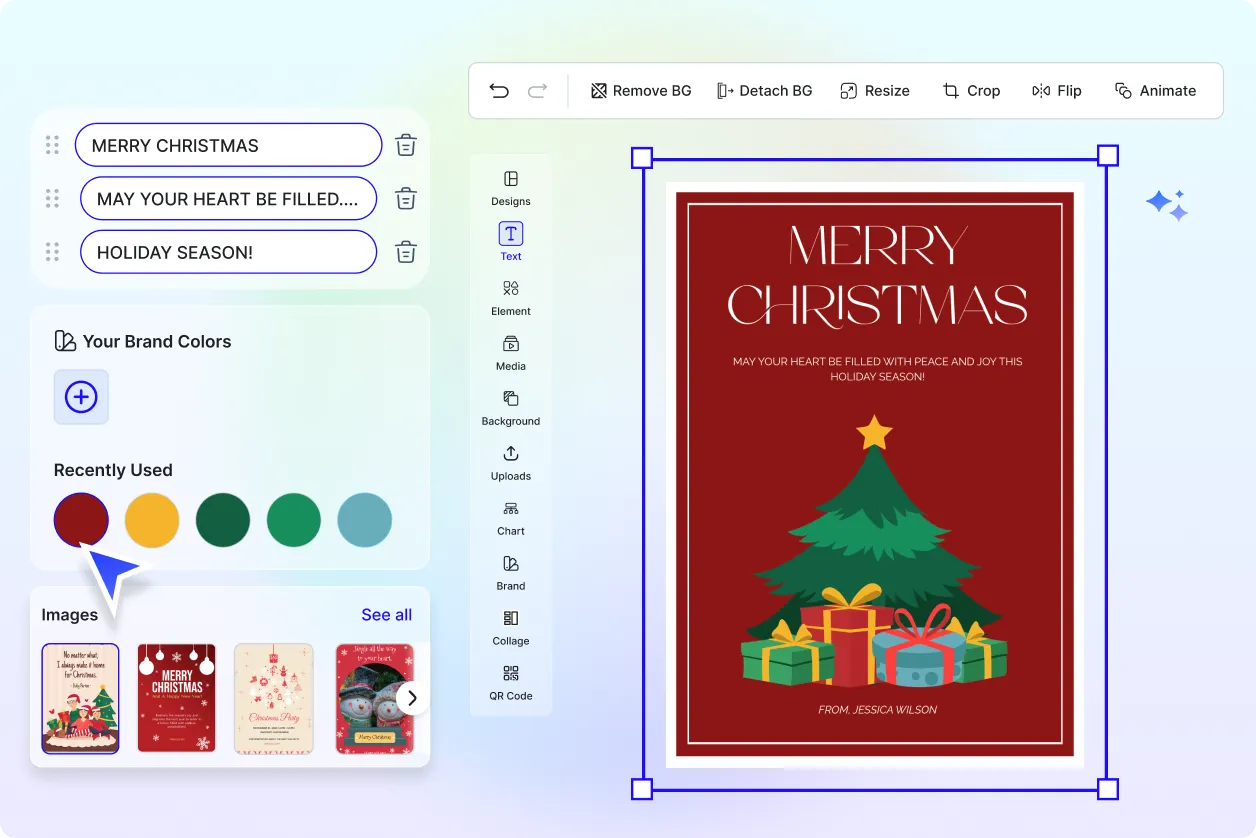Open the Brand section
This screenshot has height=838, width=1256.
point(510,571)
